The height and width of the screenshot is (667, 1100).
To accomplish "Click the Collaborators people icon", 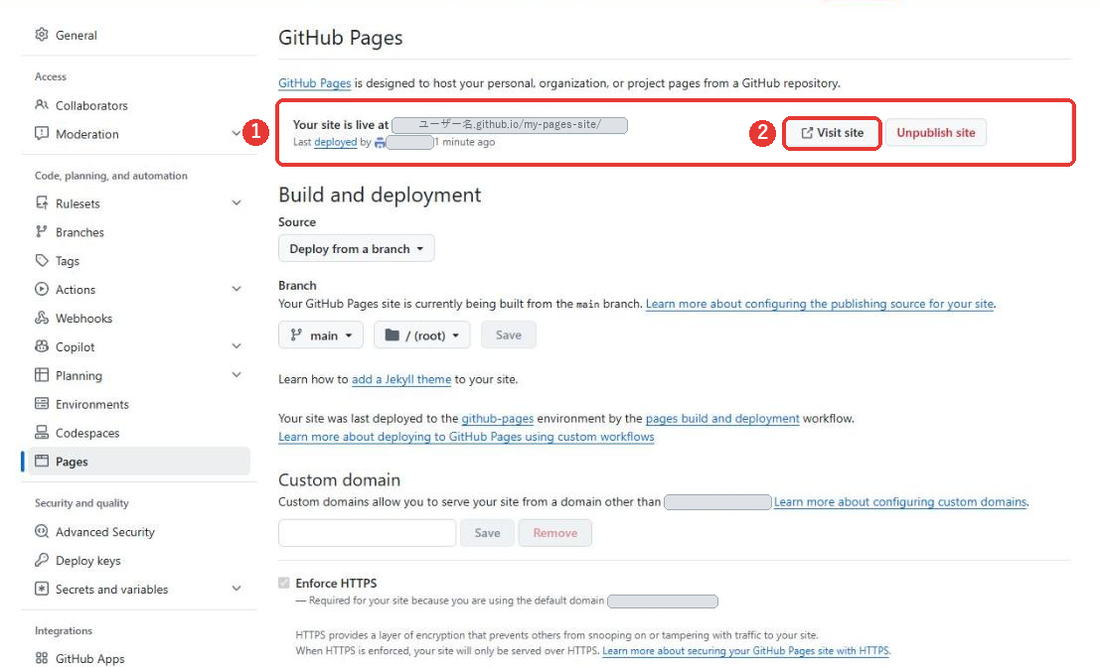I will tap(41, 105).
